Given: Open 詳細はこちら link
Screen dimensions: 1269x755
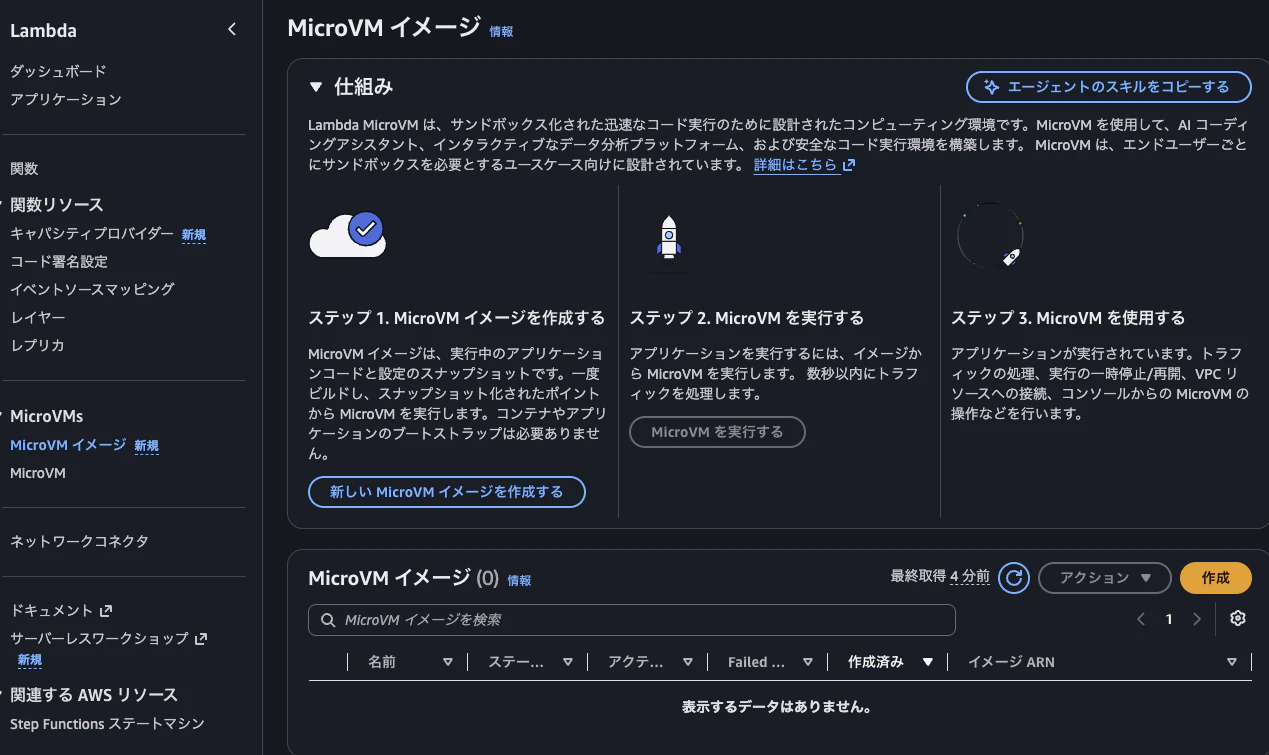Looking at the screenshot, I should (x=795, y=166).
